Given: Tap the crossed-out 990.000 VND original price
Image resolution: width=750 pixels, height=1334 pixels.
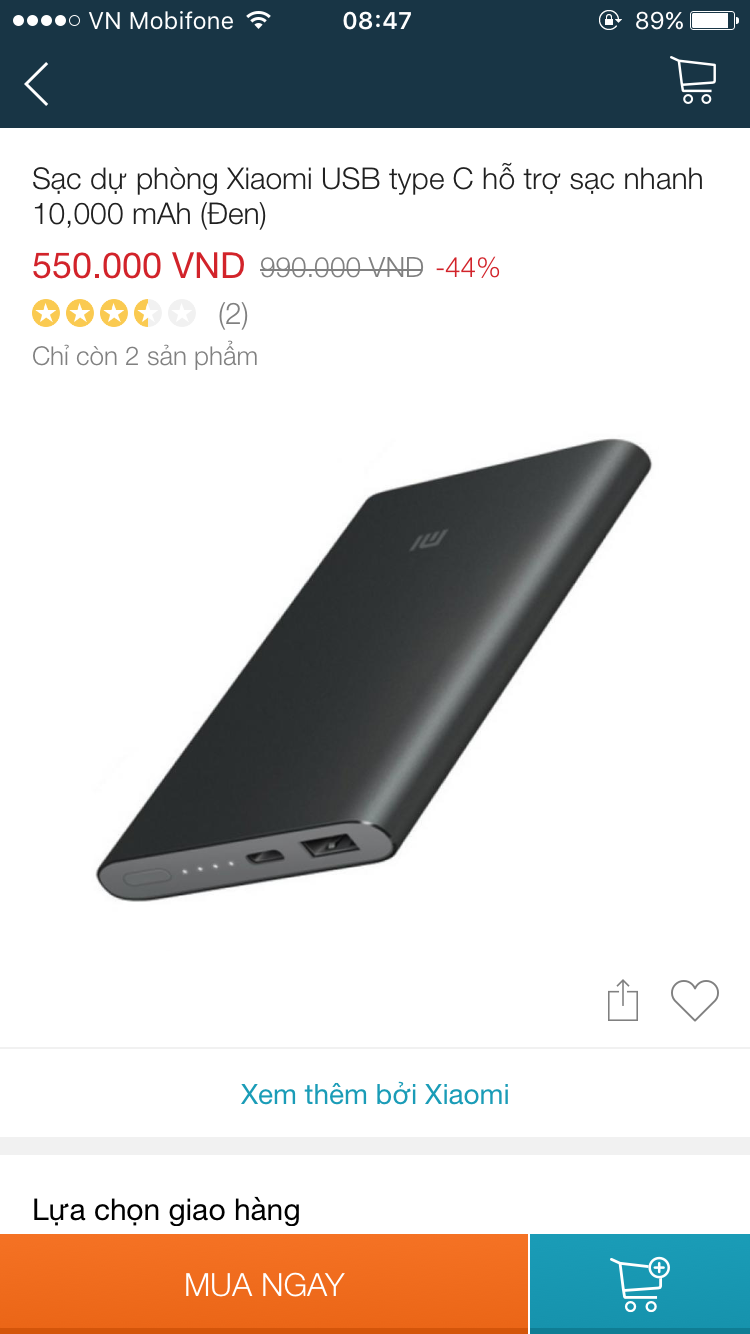Looking at the screenshot, I should 342,268.
